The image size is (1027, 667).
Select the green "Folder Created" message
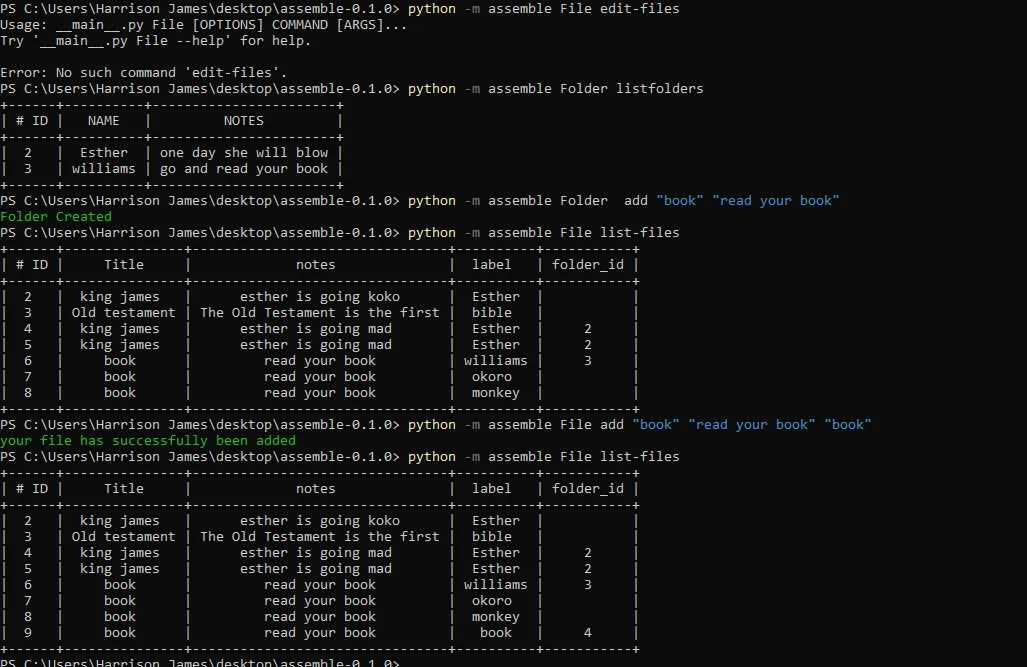[56, 216]
